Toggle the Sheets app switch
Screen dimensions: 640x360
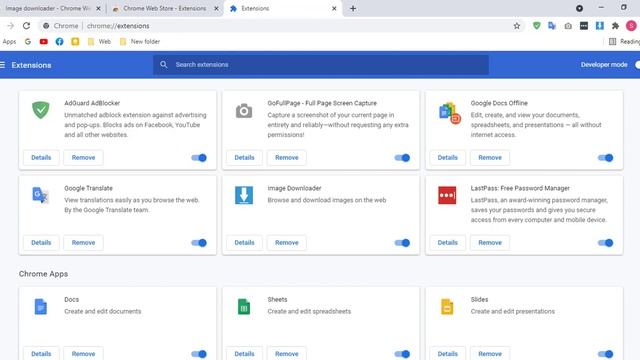402,354
